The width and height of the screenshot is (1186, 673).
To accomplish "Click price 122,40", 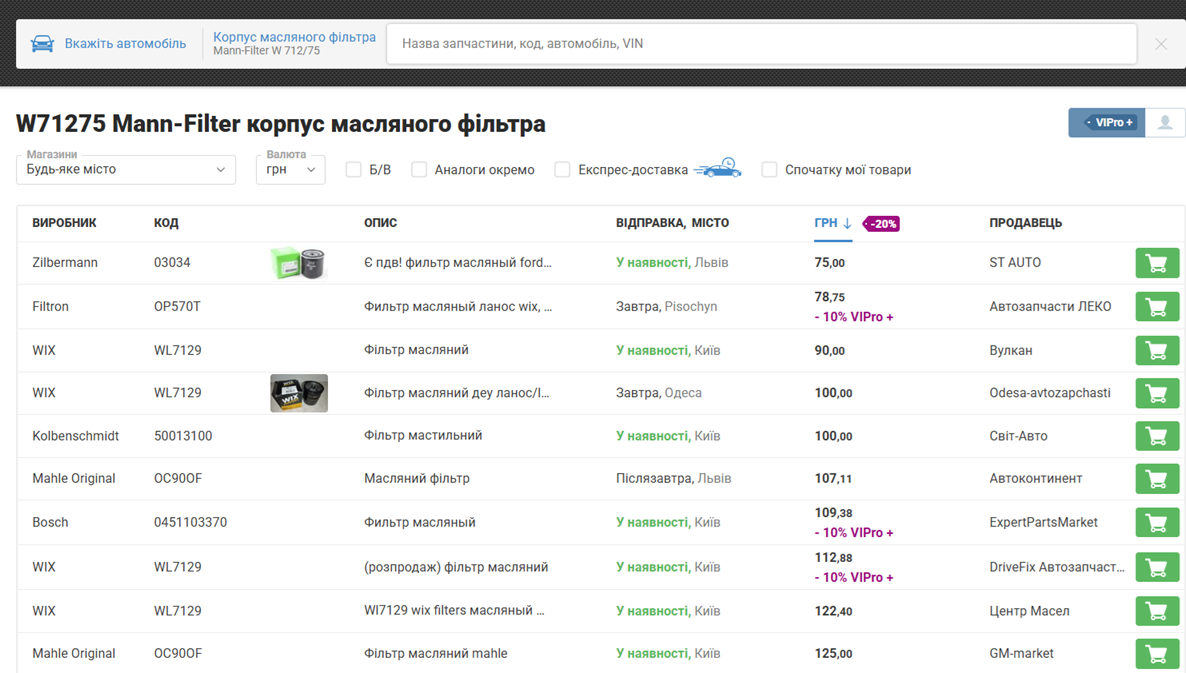I will [833, 611].
